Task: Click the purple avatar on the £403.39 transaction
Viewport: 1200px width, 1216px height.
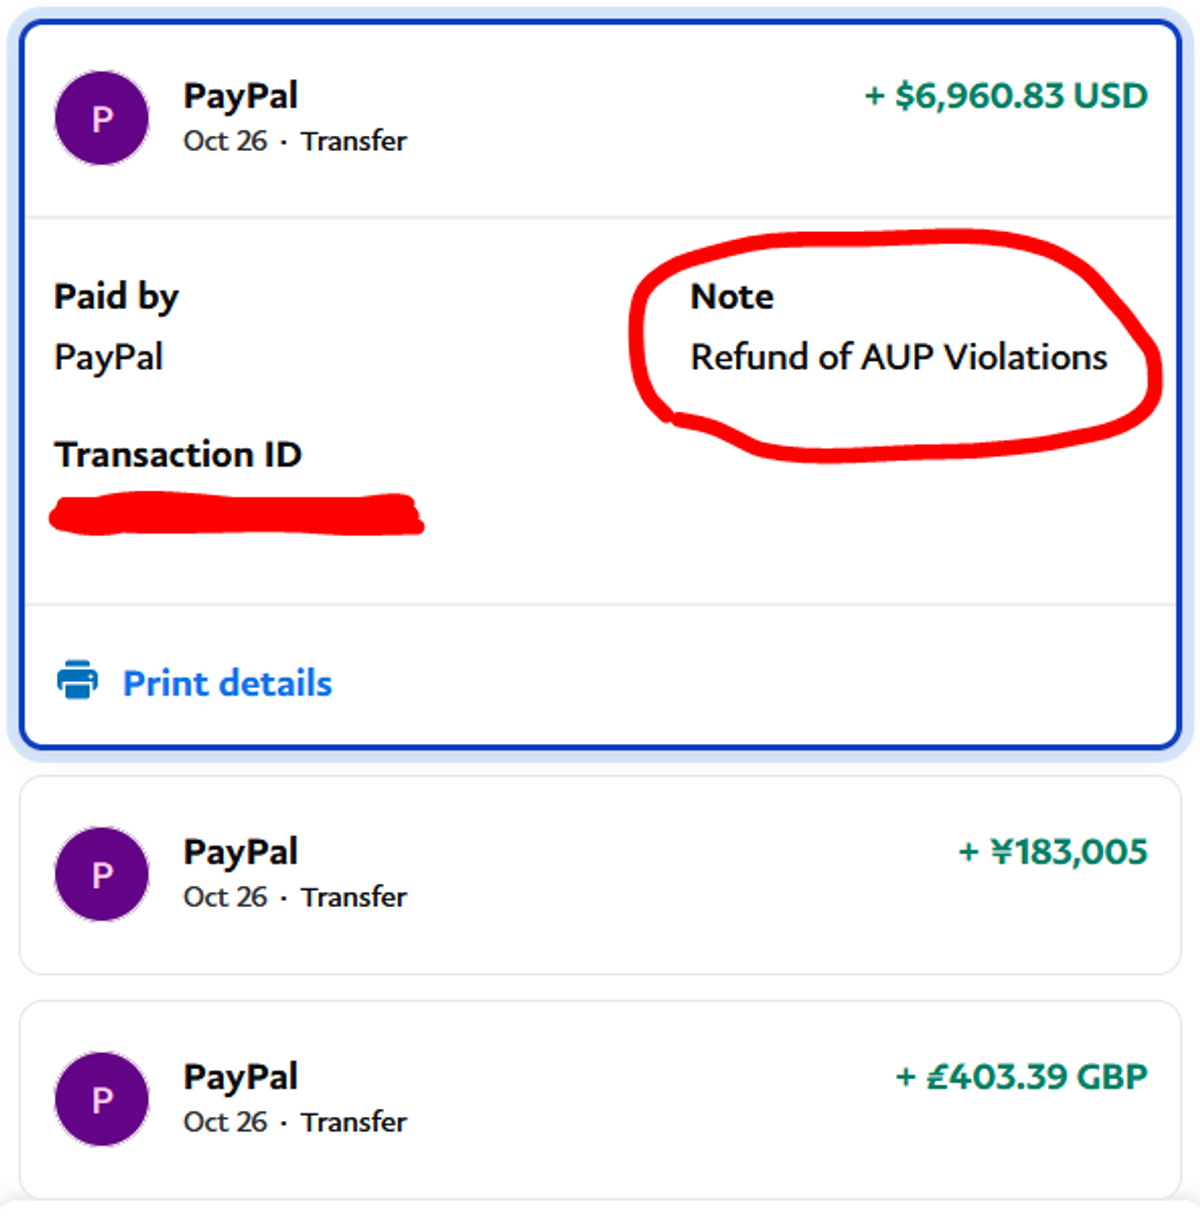Action: coord(102,1100)
